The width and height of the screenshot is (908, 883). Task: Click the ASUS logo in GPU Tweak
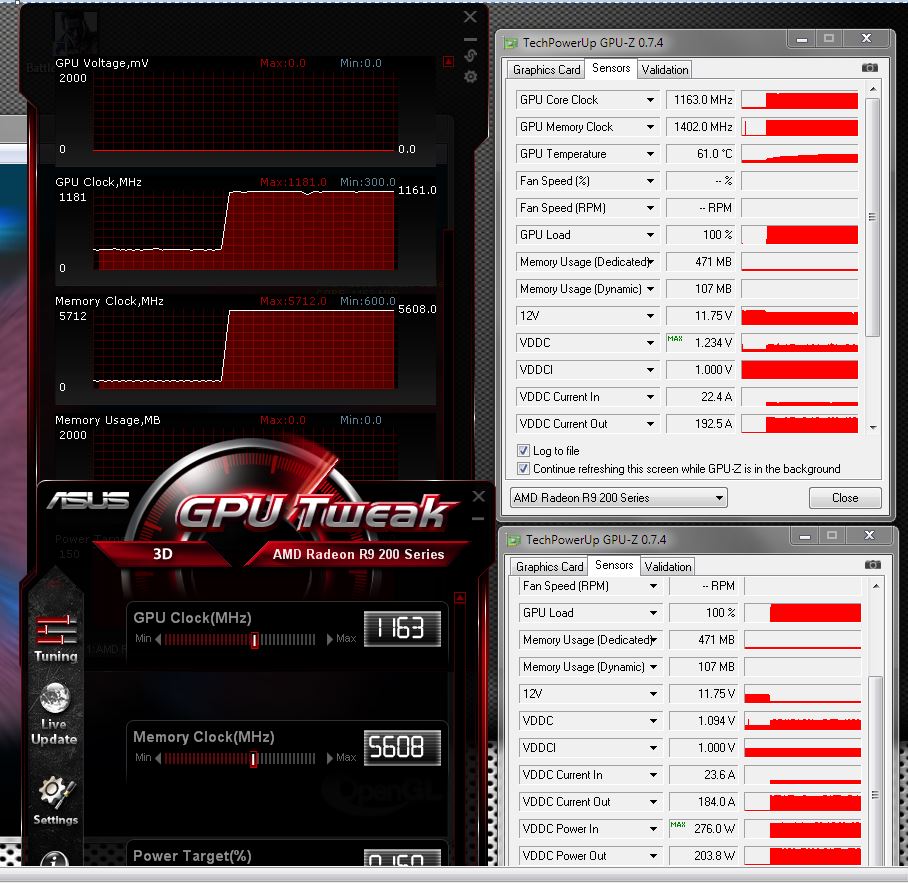(89, 500)
